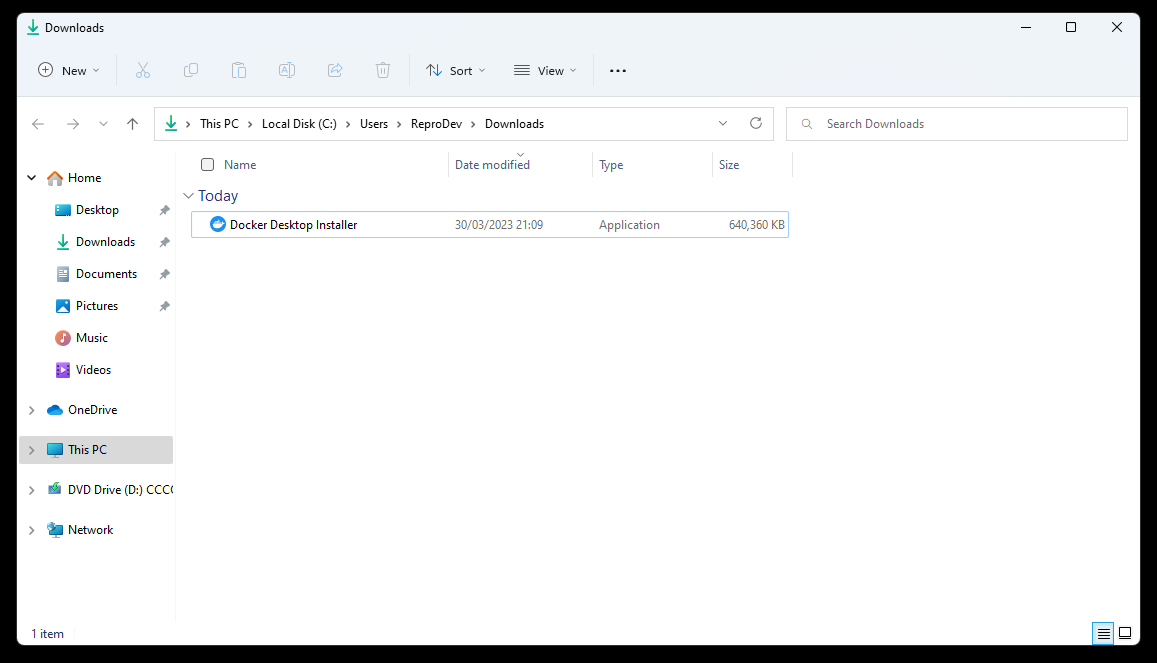This screenshot has height=663, width=1157.
Task: Share the selected file via toolbar icon
Action: (335, 70)
